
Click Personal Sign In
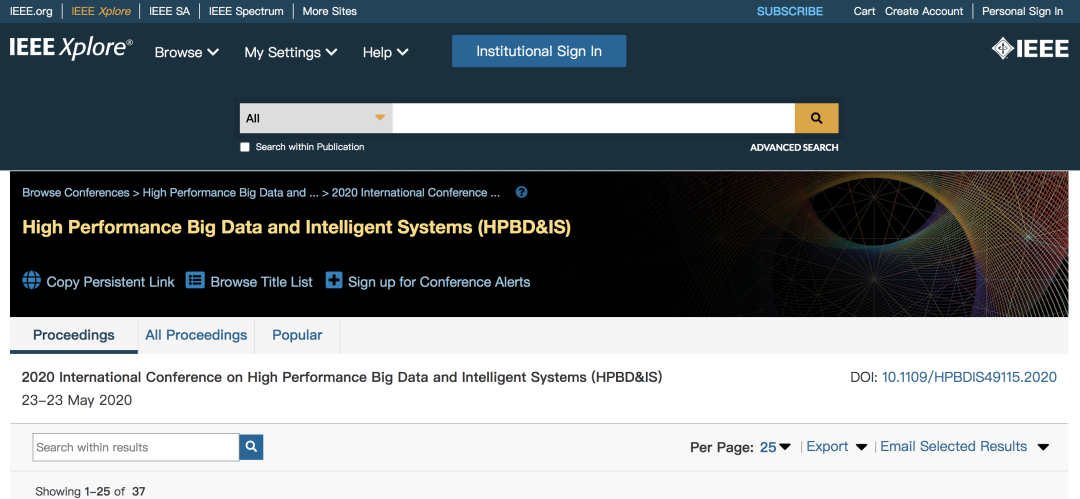point(1022,11)
